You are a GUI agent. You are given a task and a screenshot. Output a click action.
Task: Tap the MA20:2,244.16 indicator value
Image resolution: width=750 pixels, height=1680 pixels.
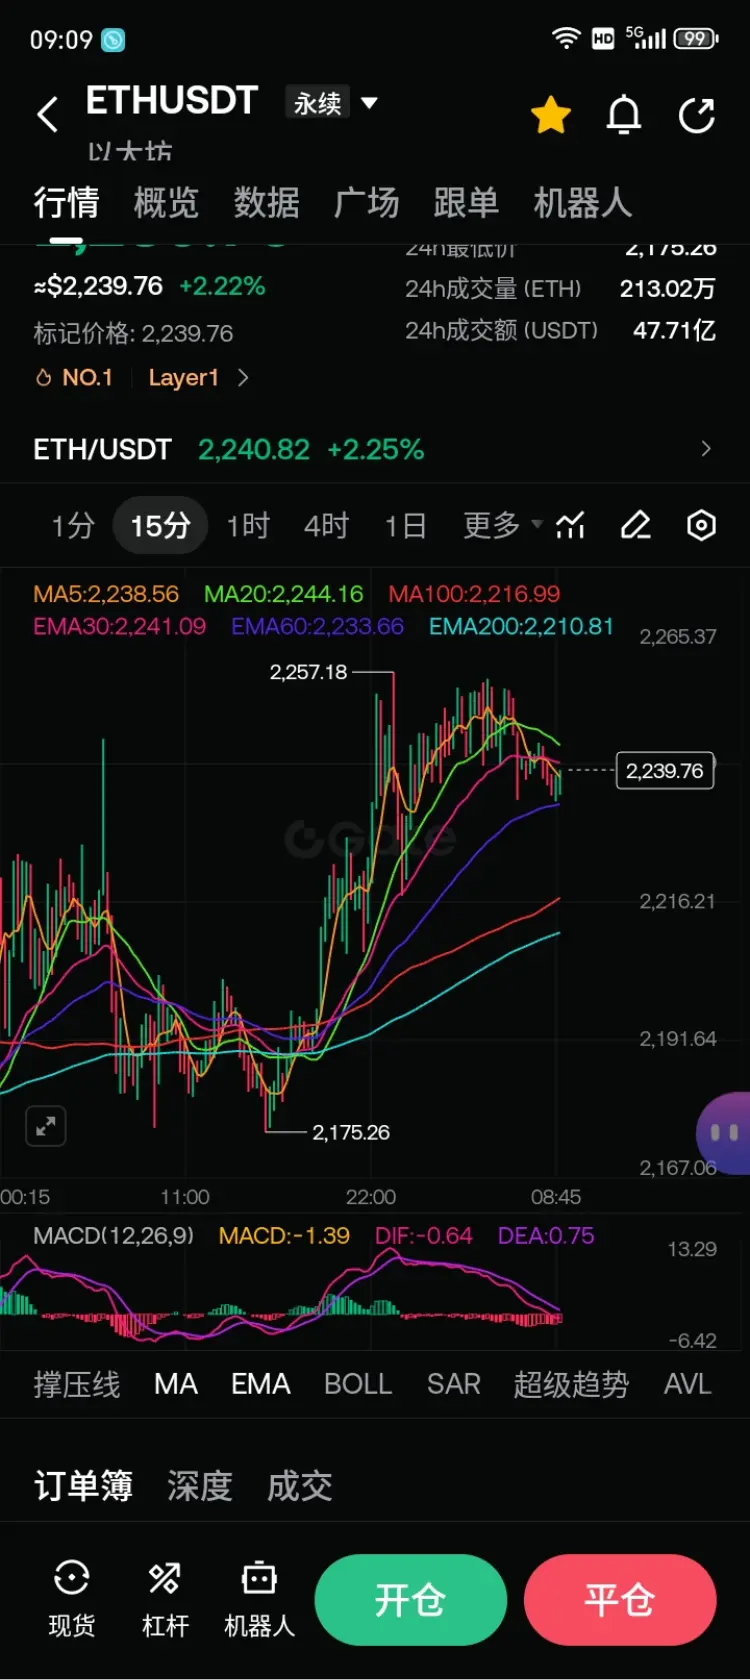[283, 594]
